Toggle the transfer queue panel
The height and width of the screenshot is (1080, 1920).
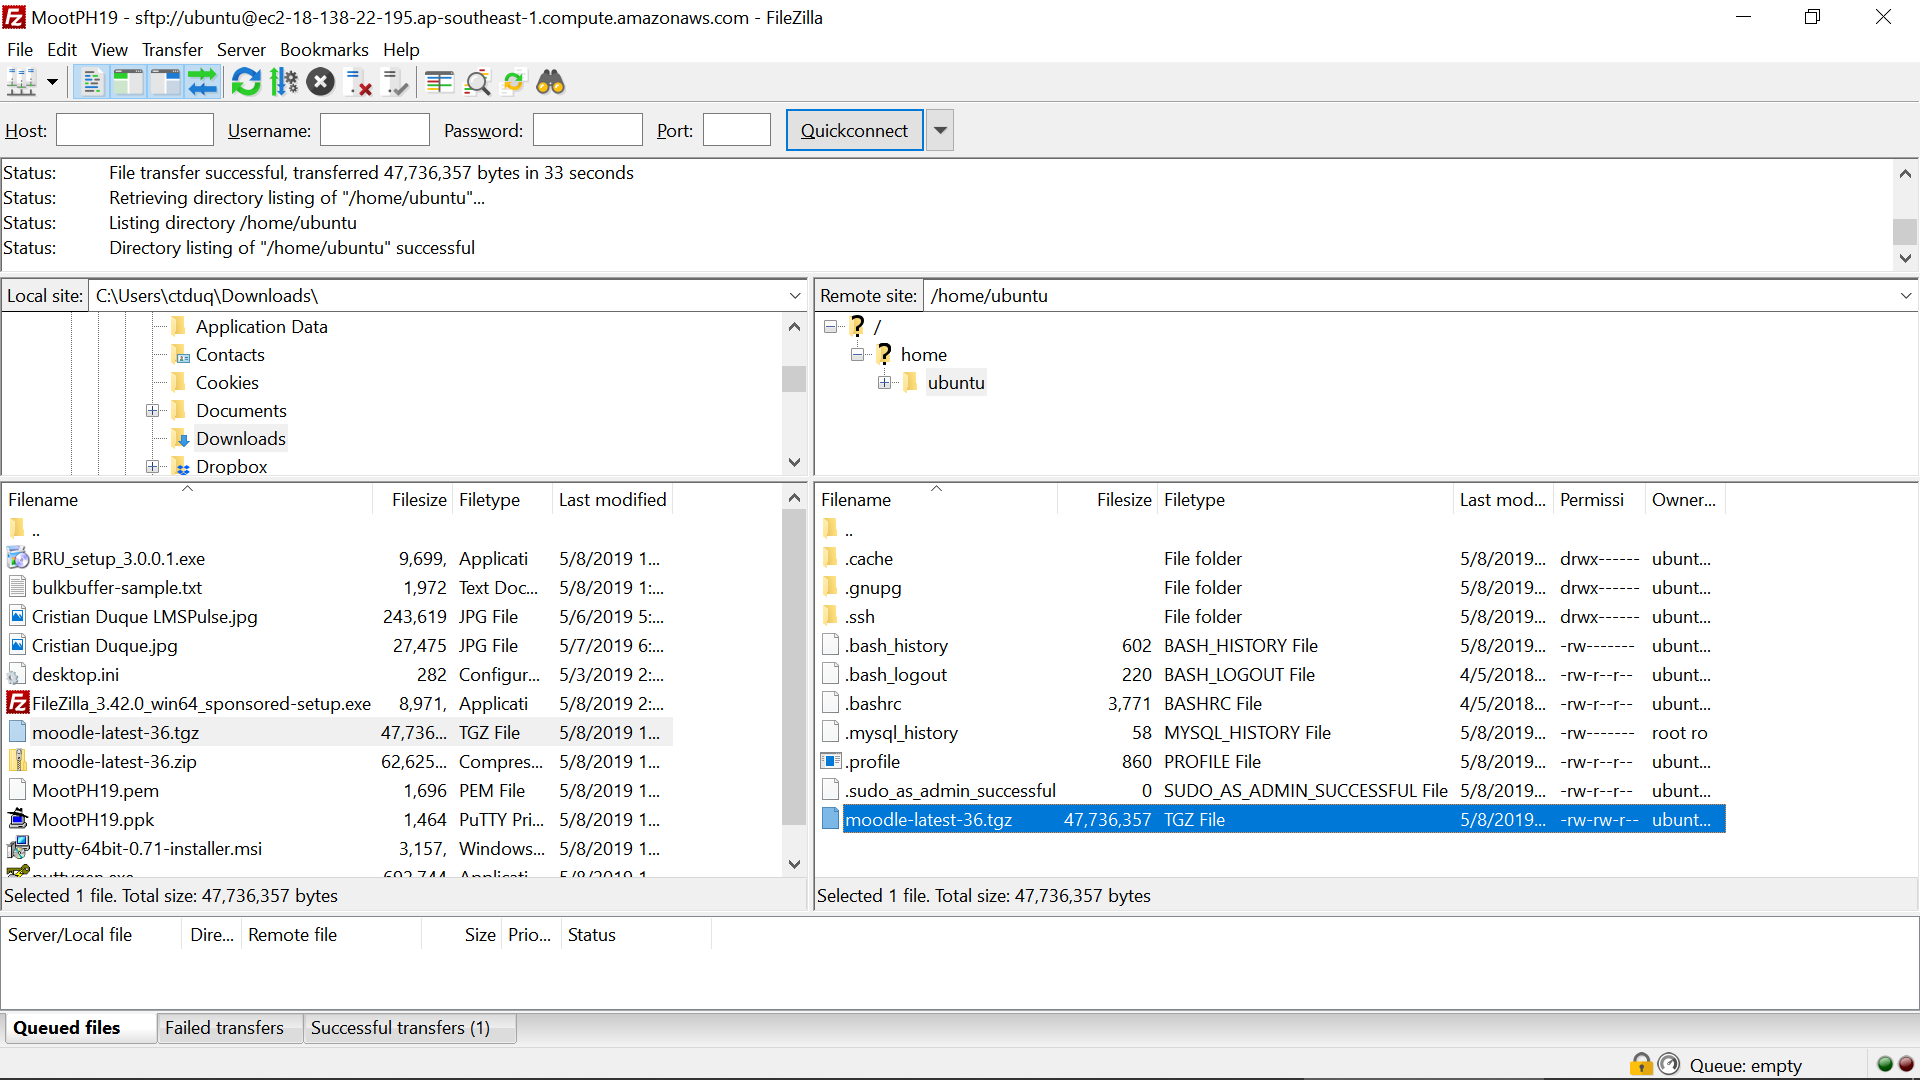204,82
